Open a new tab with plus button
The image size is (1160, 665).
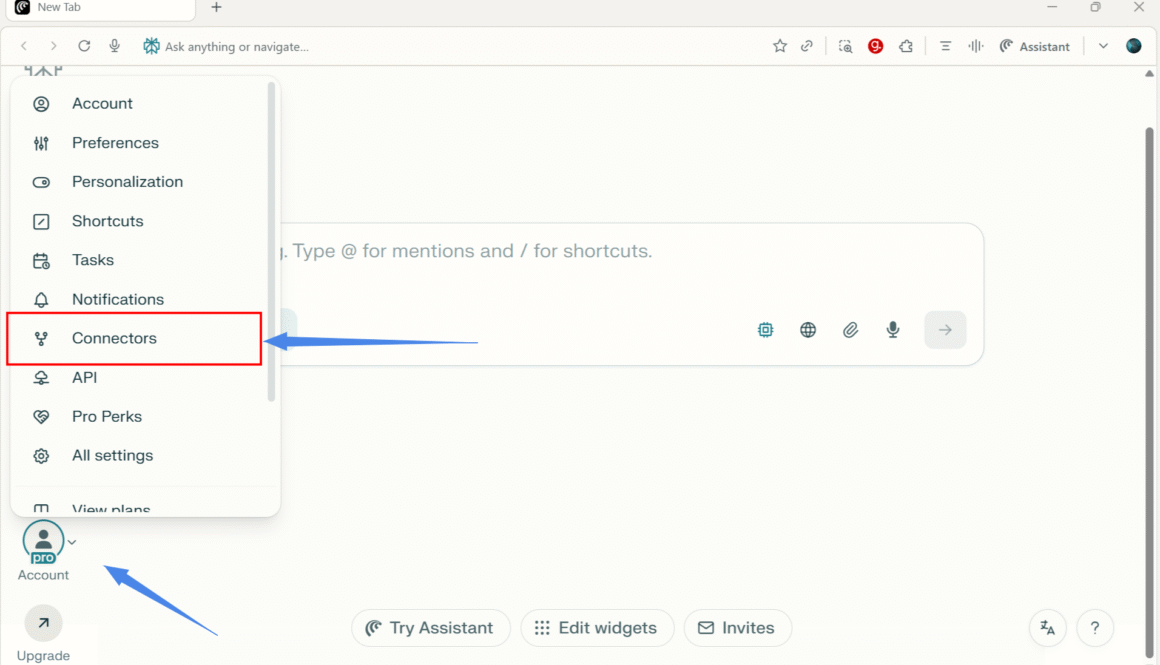tap(217, 8)
